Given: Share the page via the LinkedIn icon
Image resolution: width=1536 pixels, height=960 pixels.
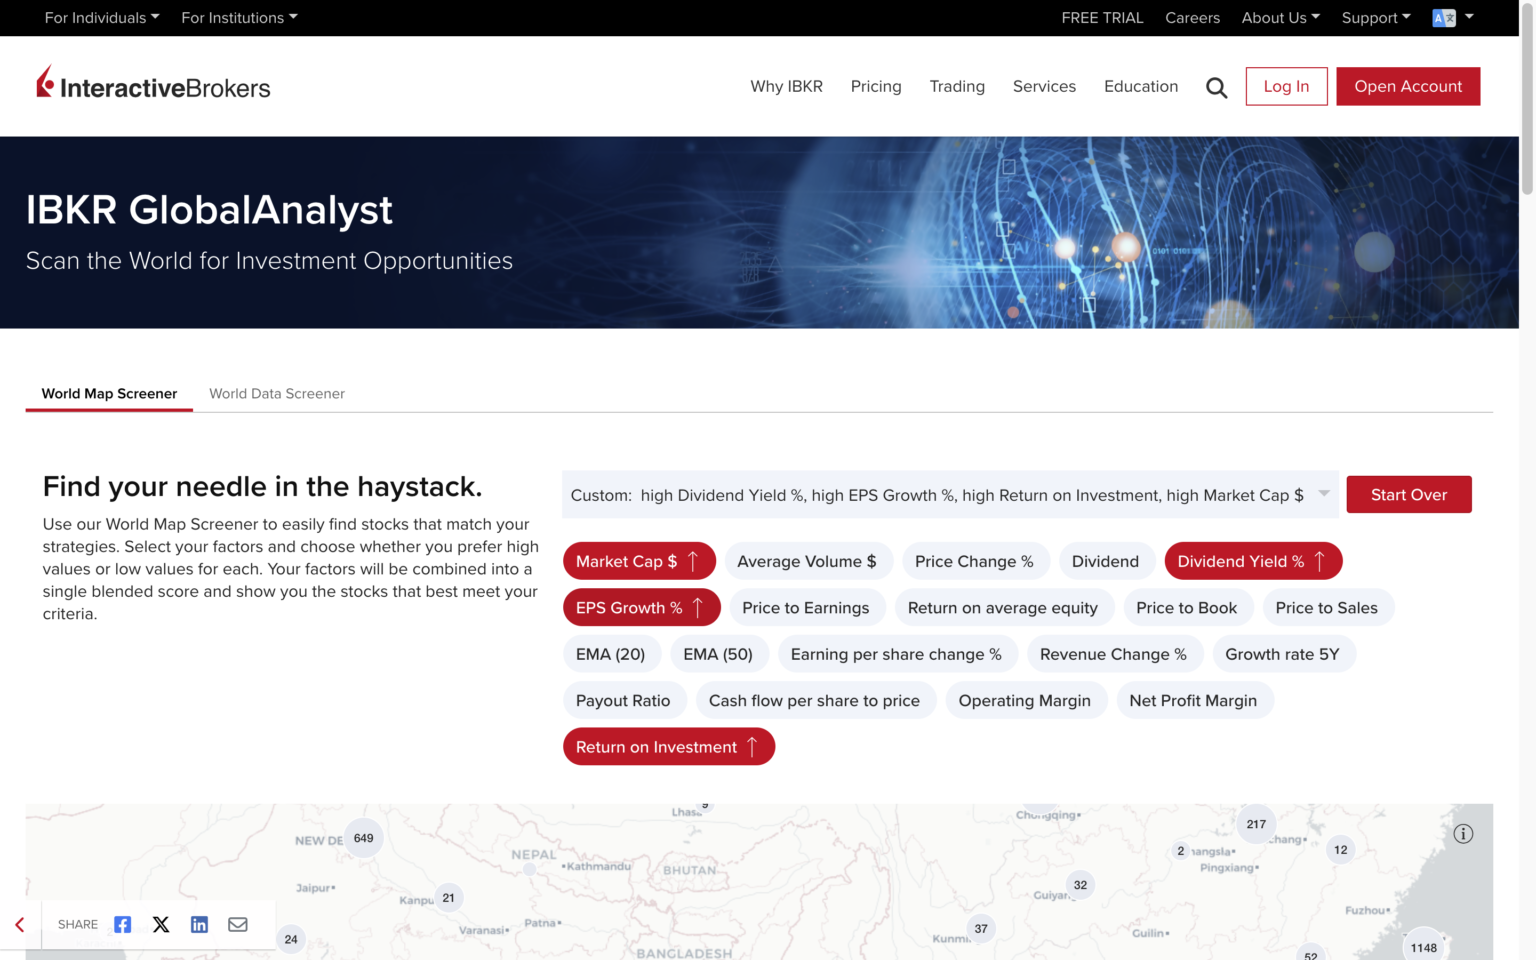Looking at the screenshot, I should click(199, 924).
